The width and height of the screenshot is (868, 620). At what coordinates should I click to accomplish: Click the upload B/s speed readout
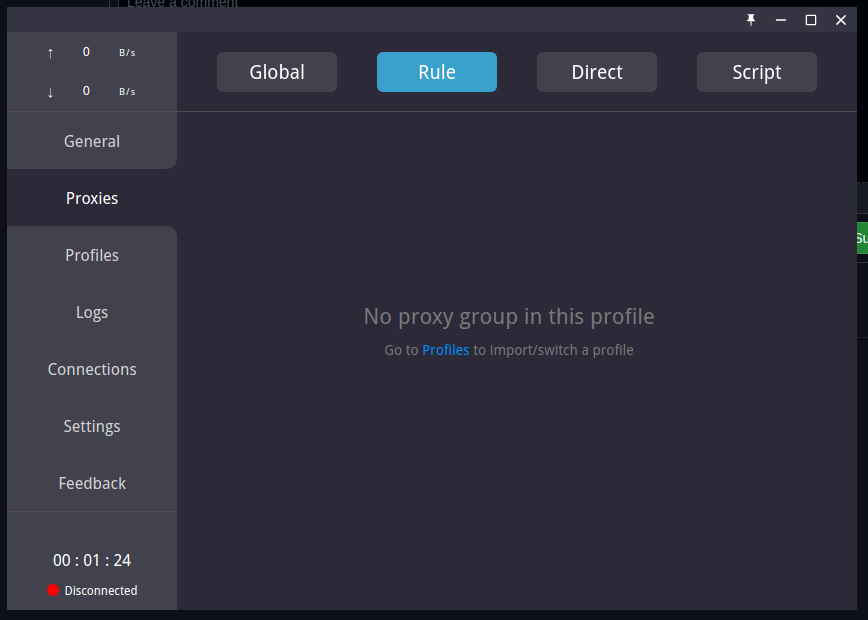pos(126,52)
